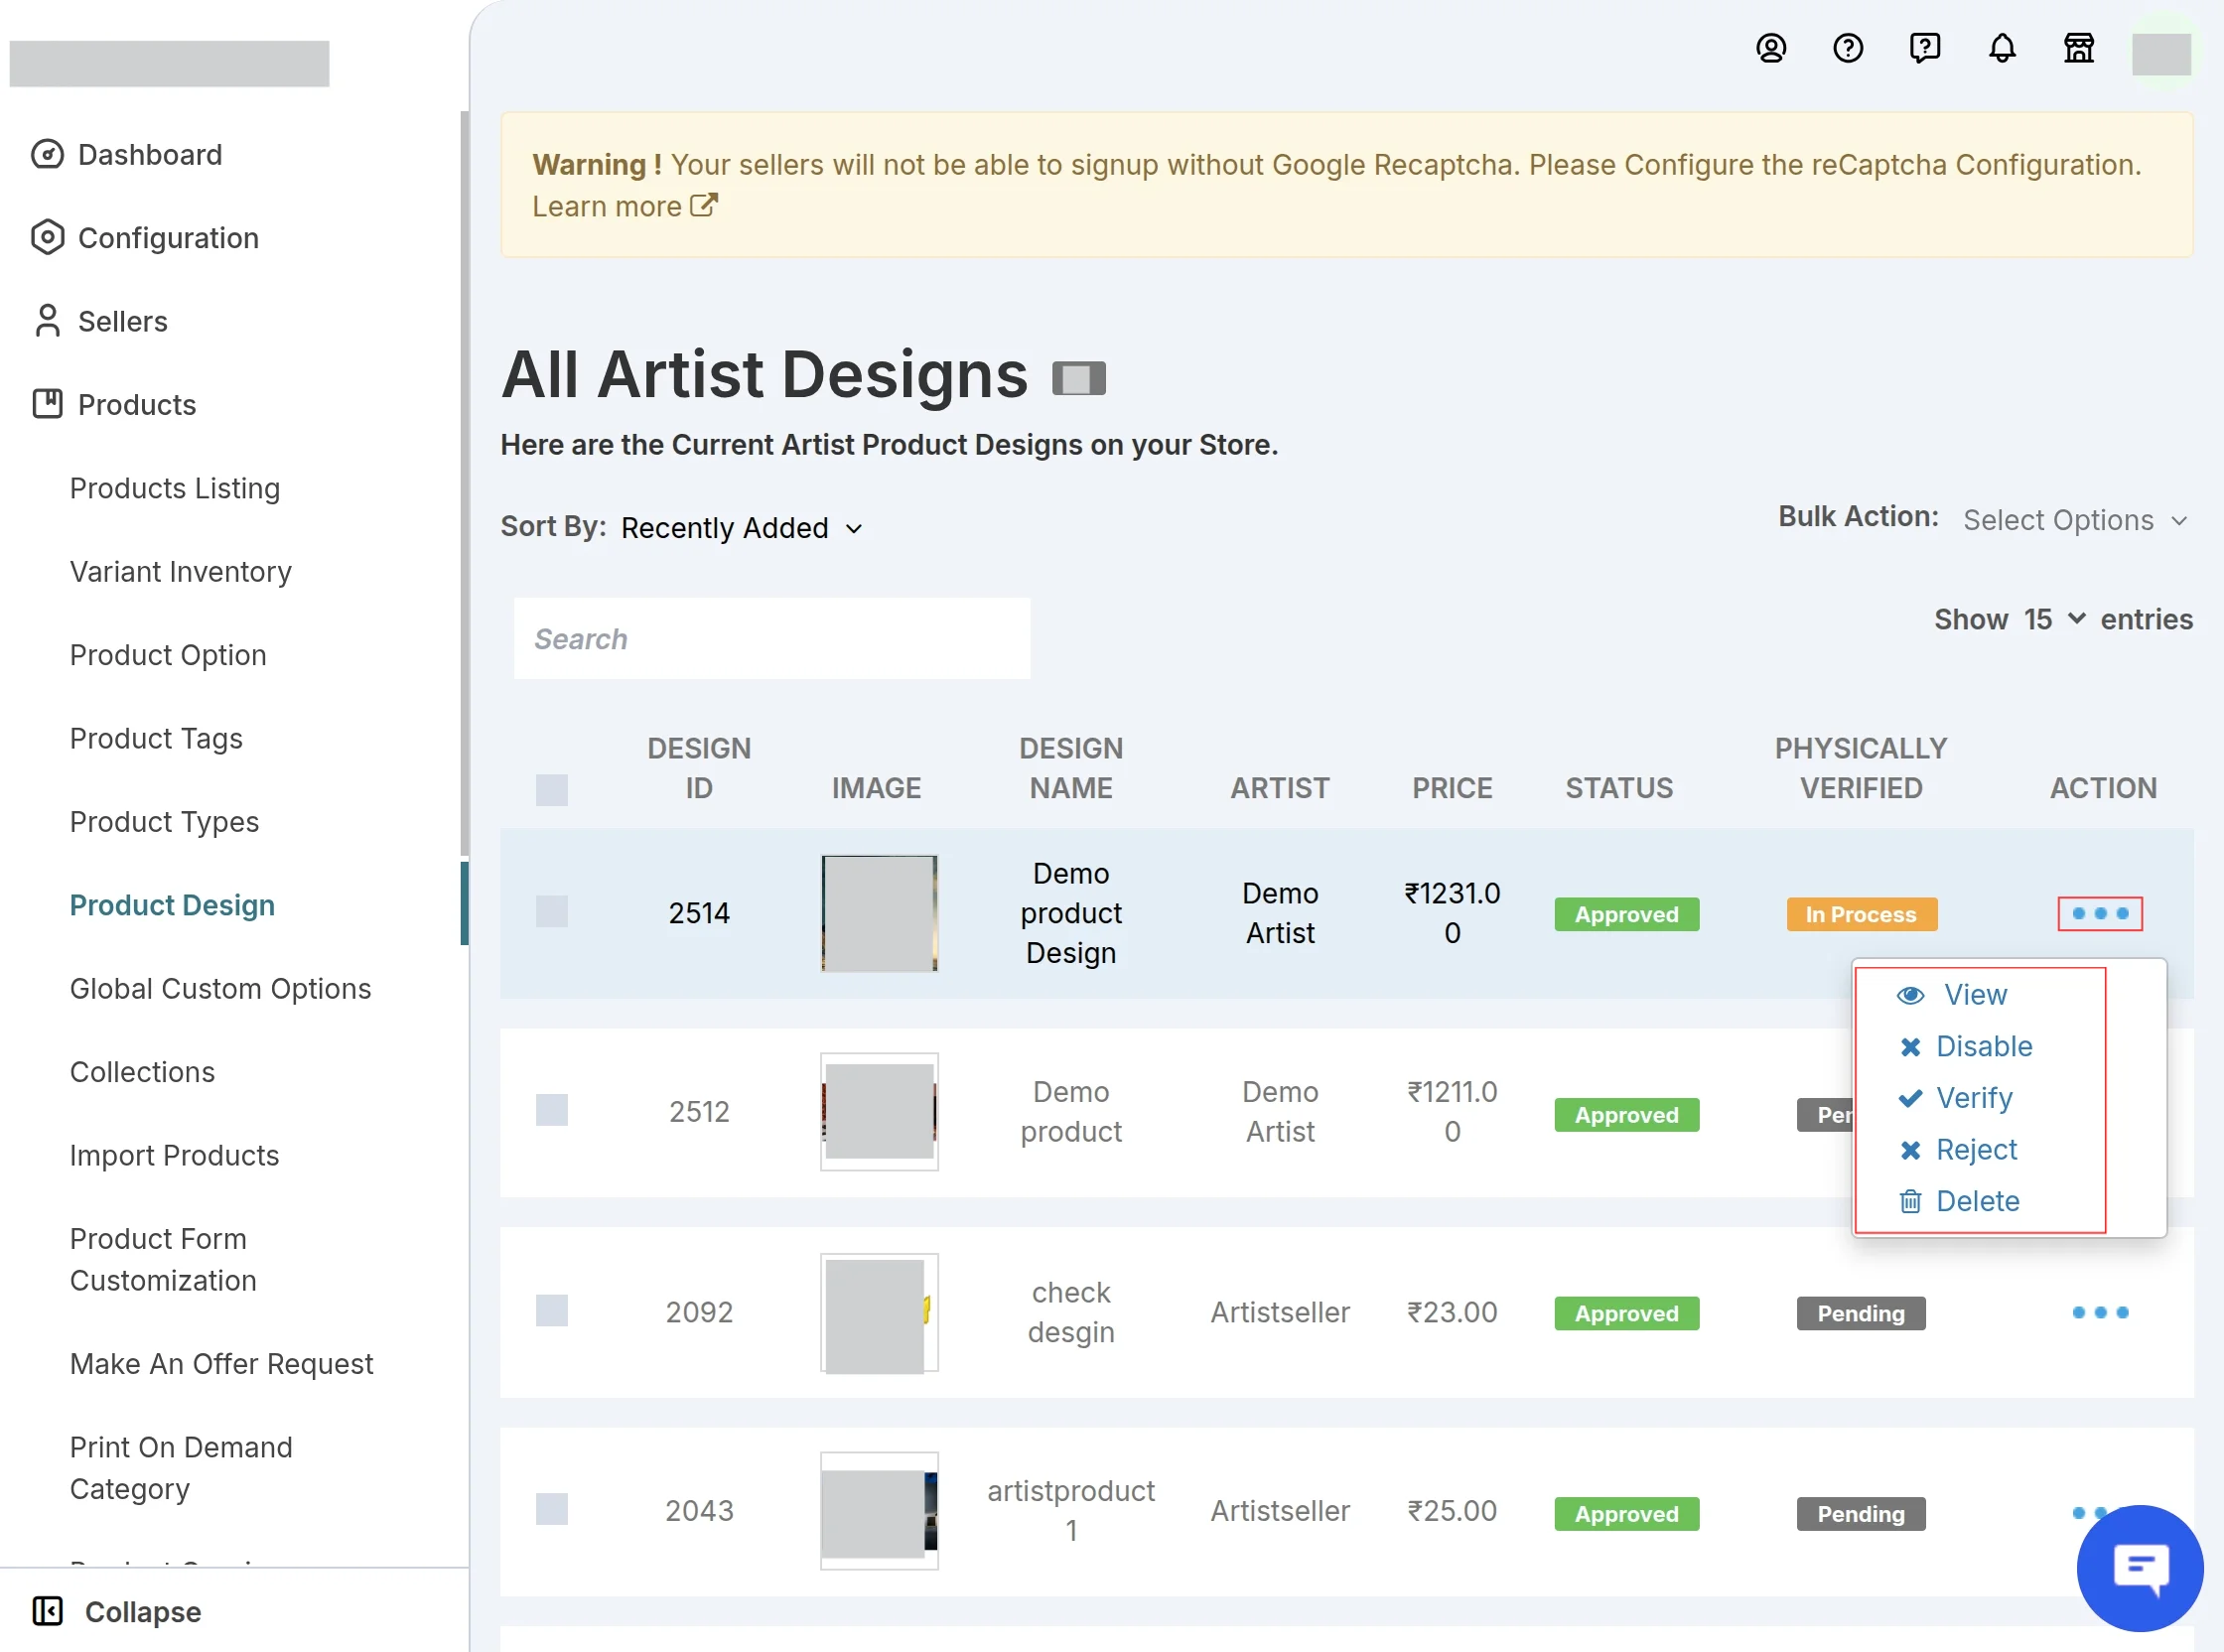
Task: Click the eye icon next to View
Action: [1909, 995]
